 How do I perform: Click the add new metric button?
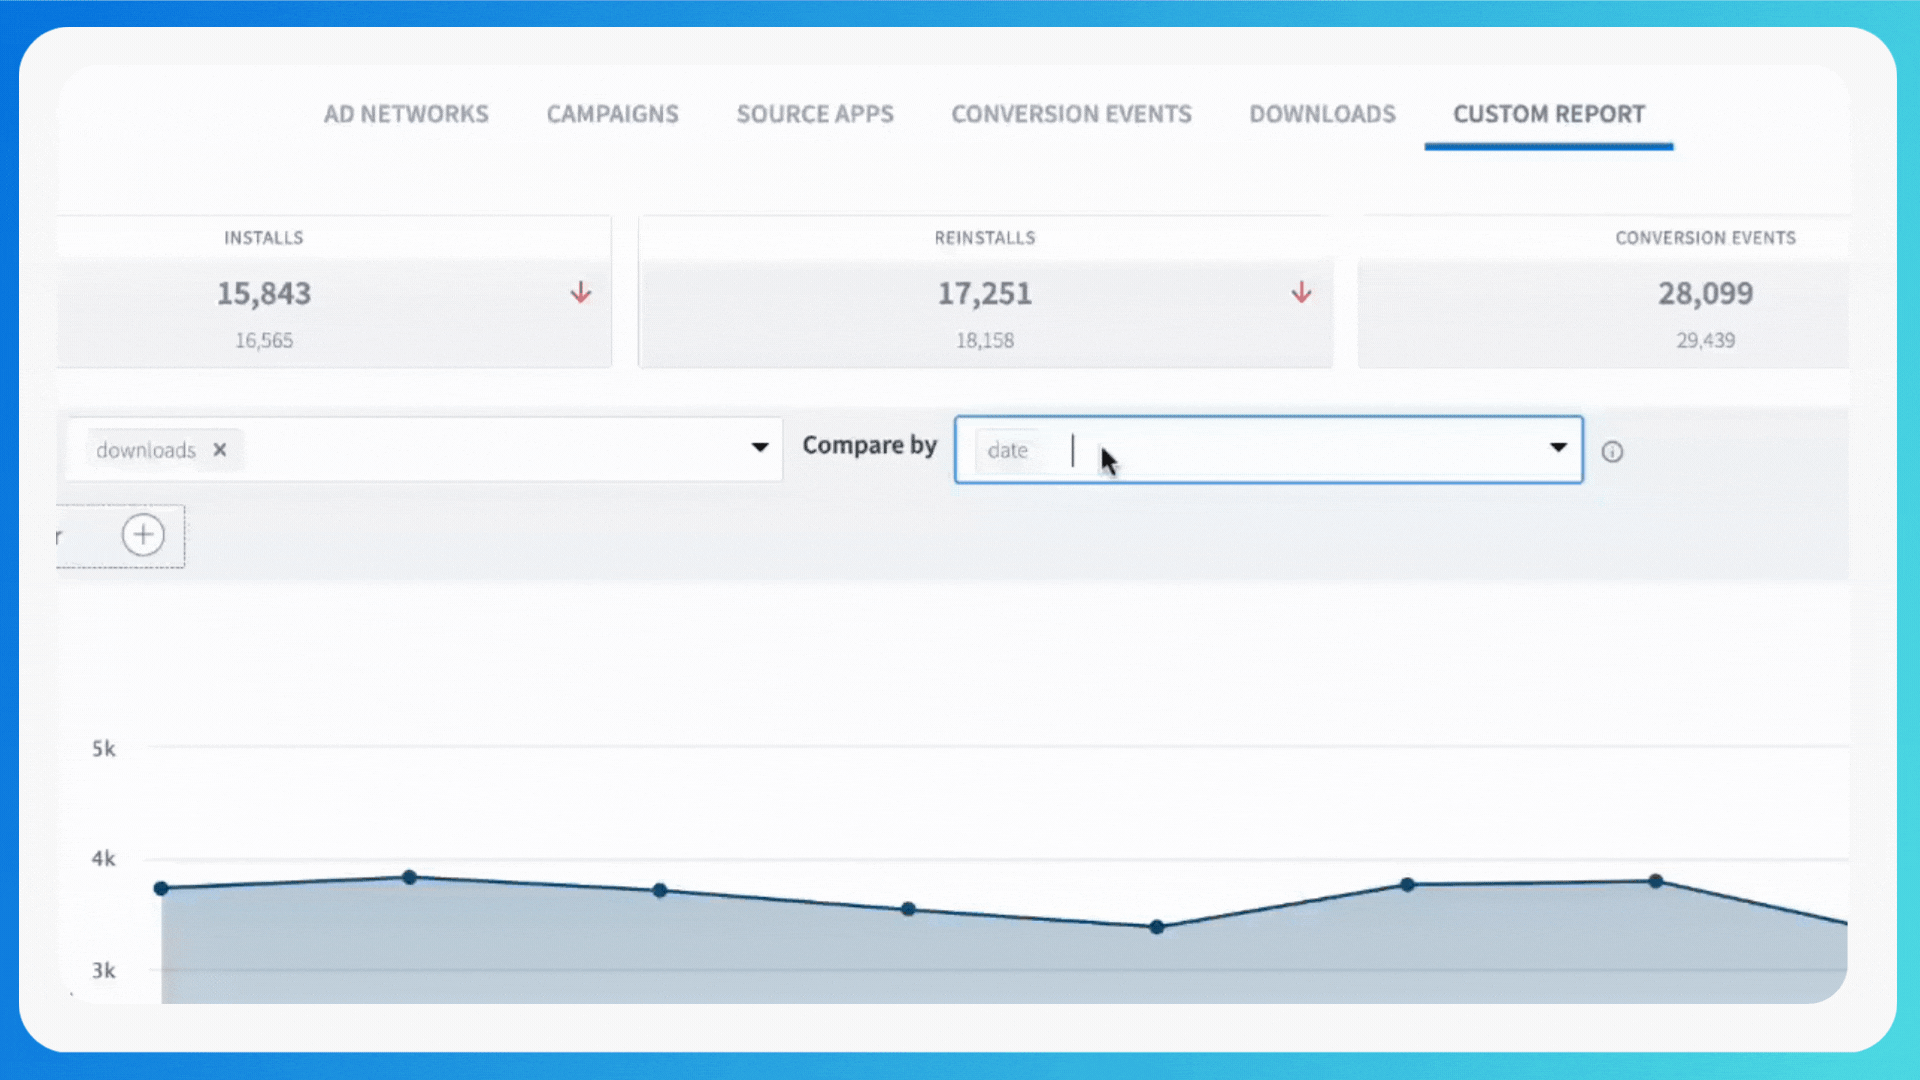[x=141, y=533]
